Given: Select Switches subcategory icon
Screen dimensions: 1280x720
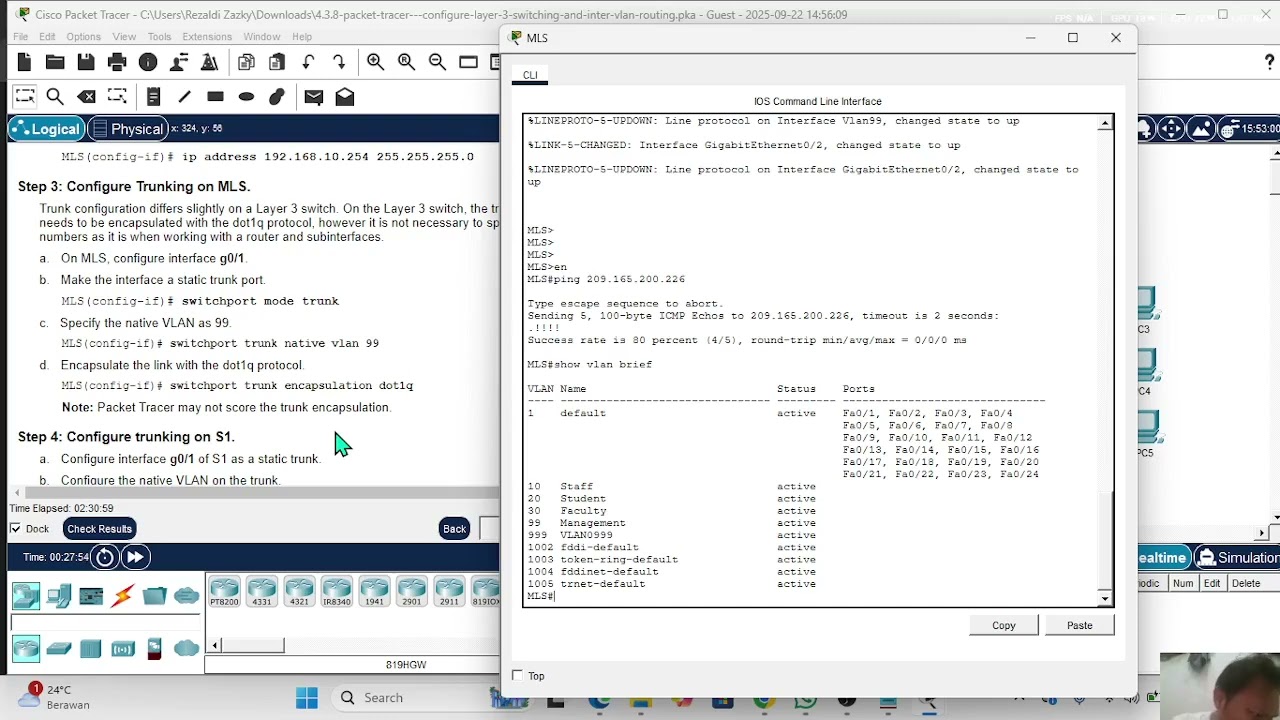Looking at the screenshot, I should [x=59, y=649].
